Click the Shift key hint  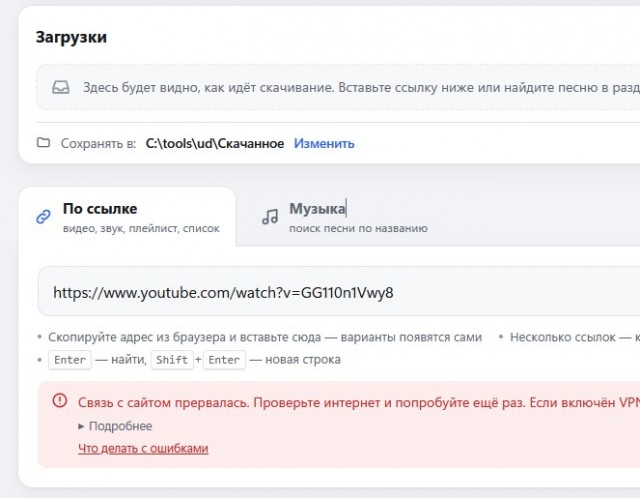(172, 360)
